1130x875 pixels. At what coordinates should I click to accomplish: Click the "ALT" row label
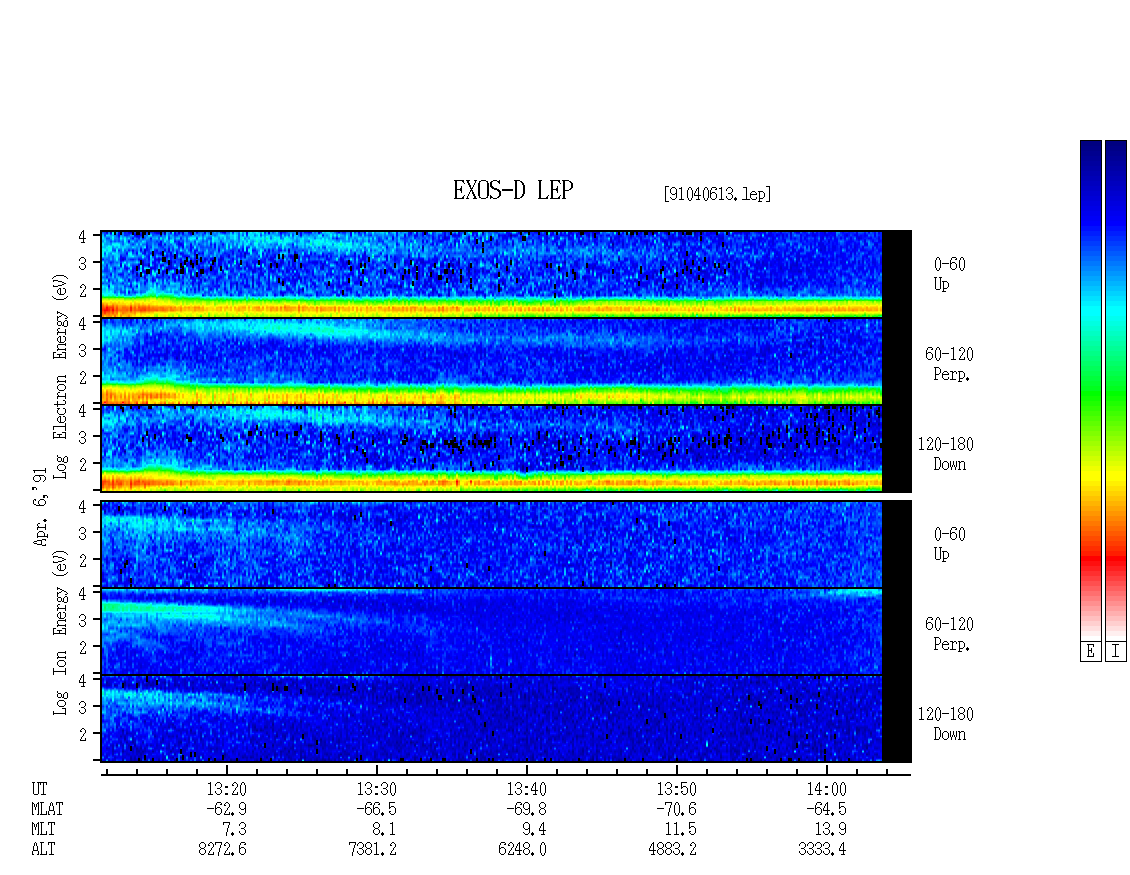(x=43, y=849)
